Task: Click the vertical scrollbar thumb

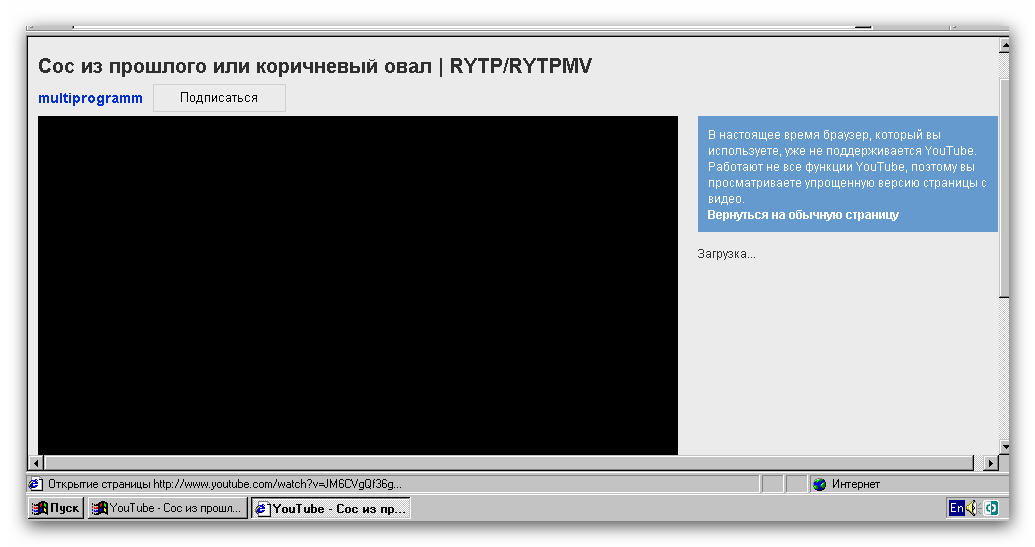Action: [1004, 188]
